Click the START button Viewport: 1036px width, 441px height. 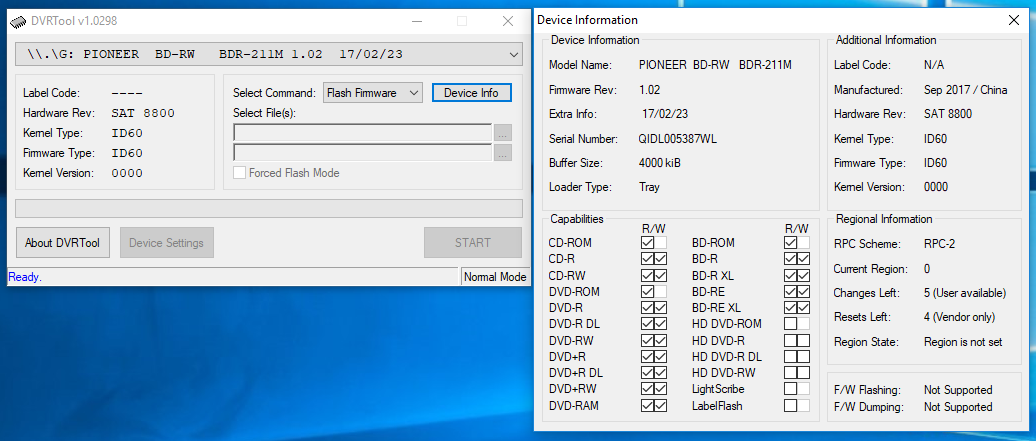pos(472,243)
